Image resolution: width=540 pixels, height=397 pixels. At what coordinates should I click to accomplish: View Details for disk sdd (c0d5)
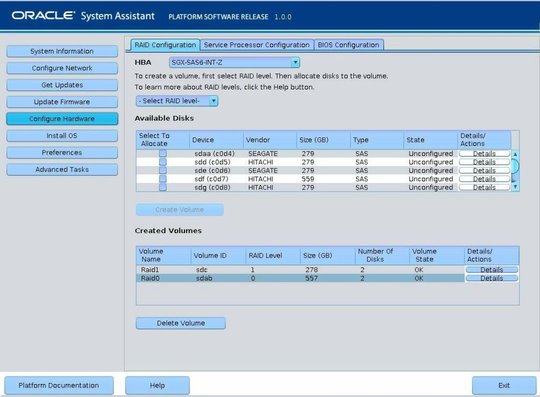coord(484,162)
